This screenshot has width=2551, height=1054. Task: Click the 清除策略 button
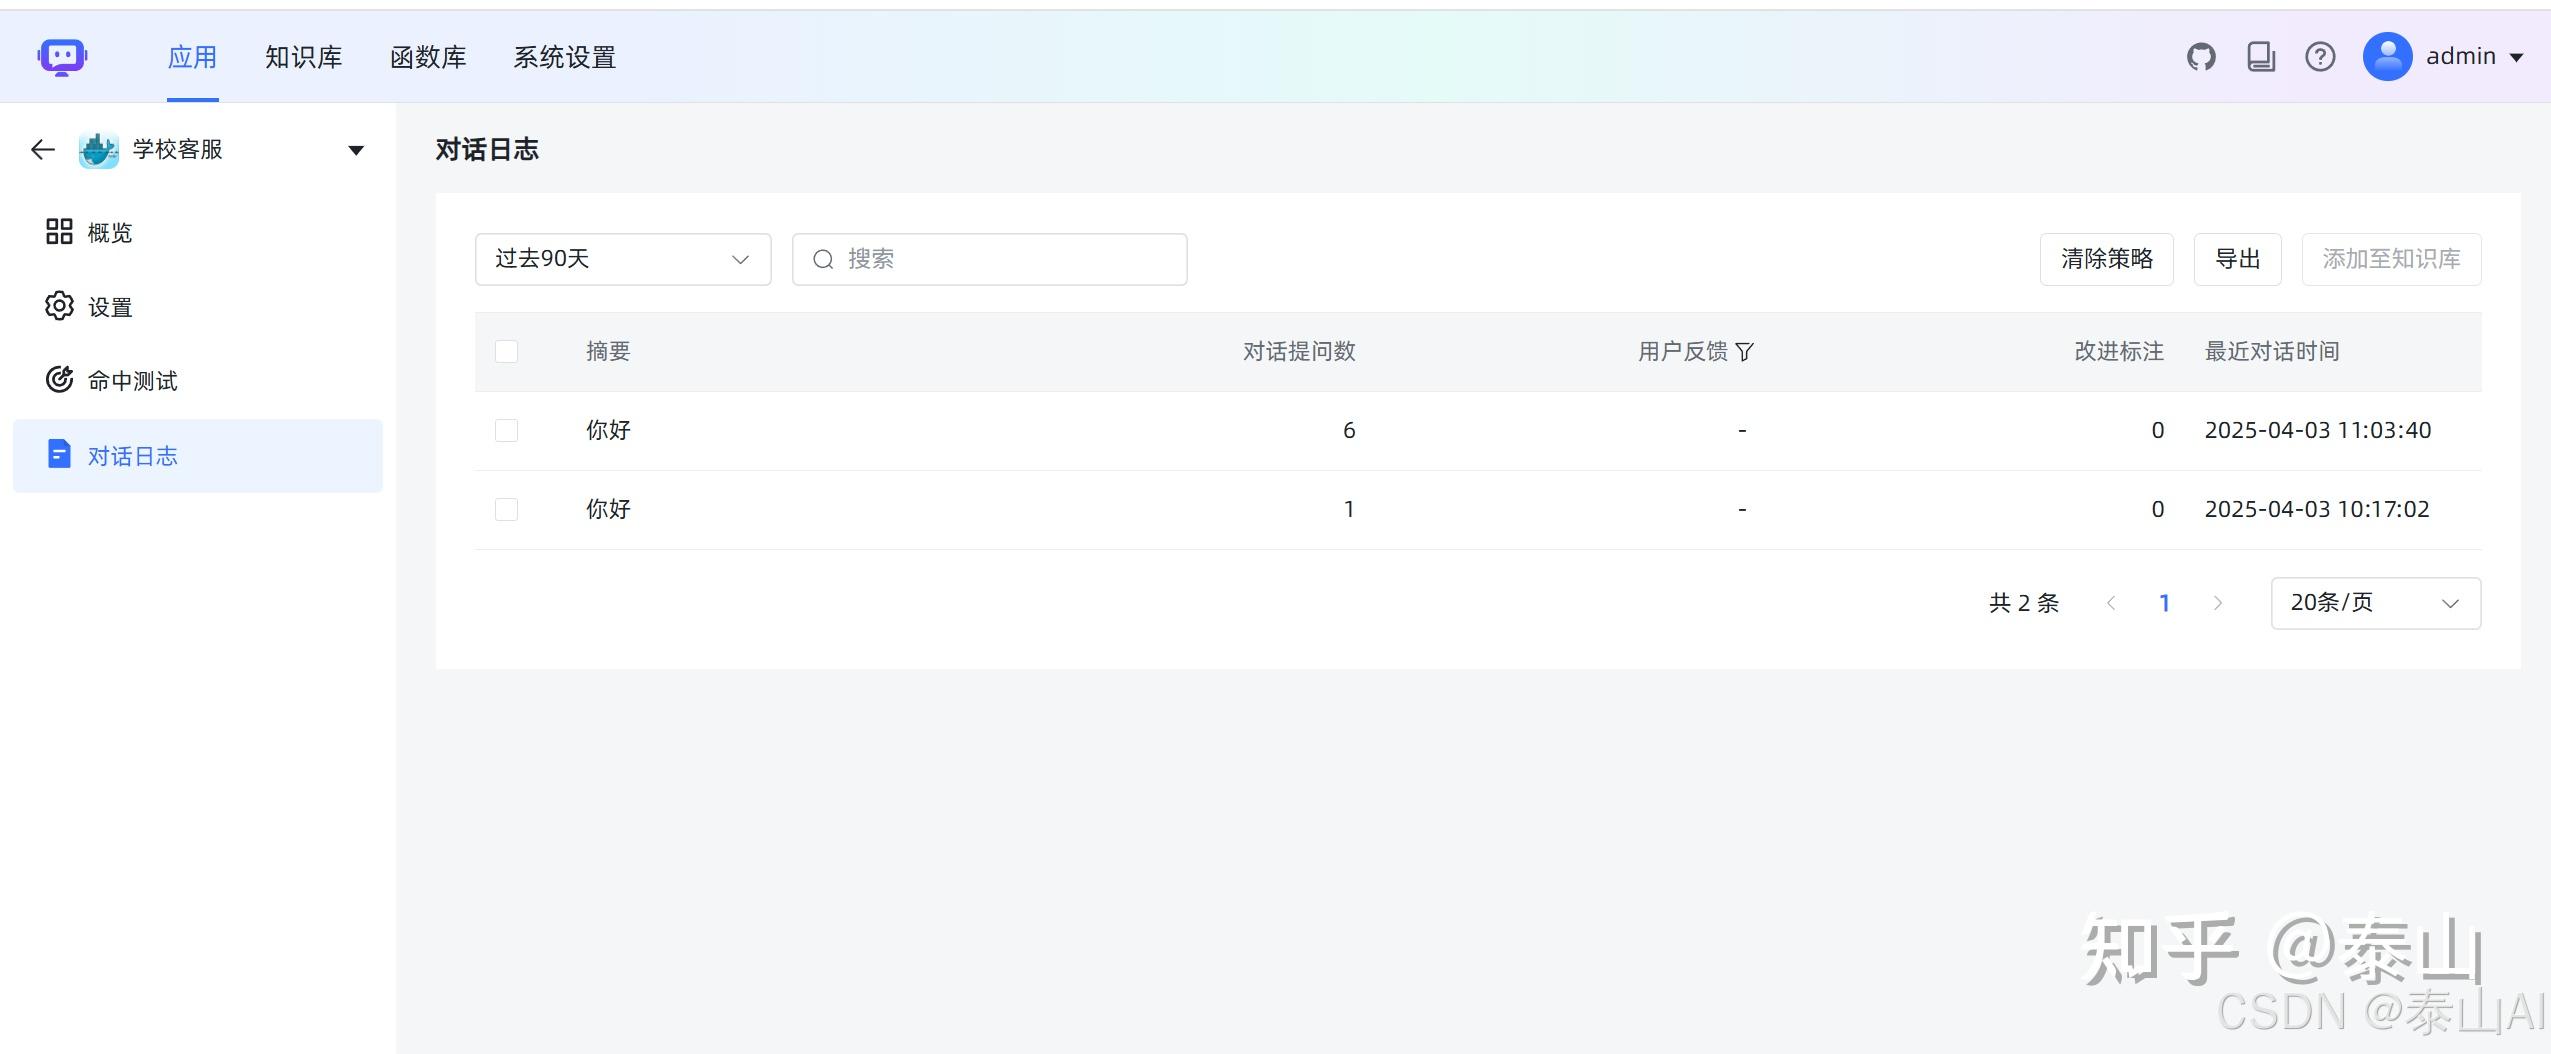point(2107,259)
